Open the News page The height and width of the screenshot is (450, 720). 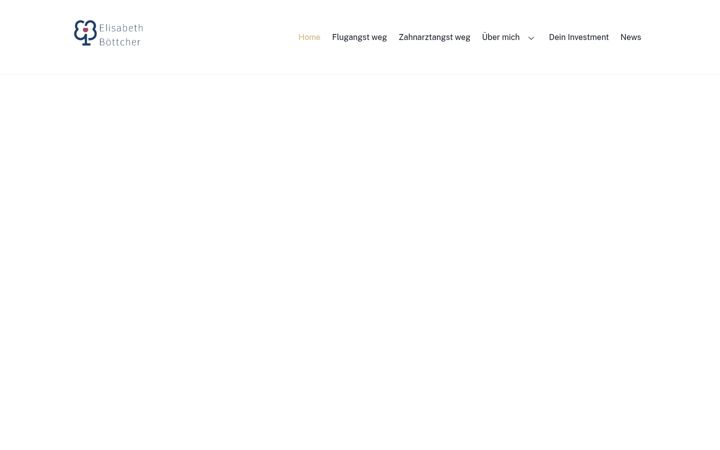pos(630,37)
